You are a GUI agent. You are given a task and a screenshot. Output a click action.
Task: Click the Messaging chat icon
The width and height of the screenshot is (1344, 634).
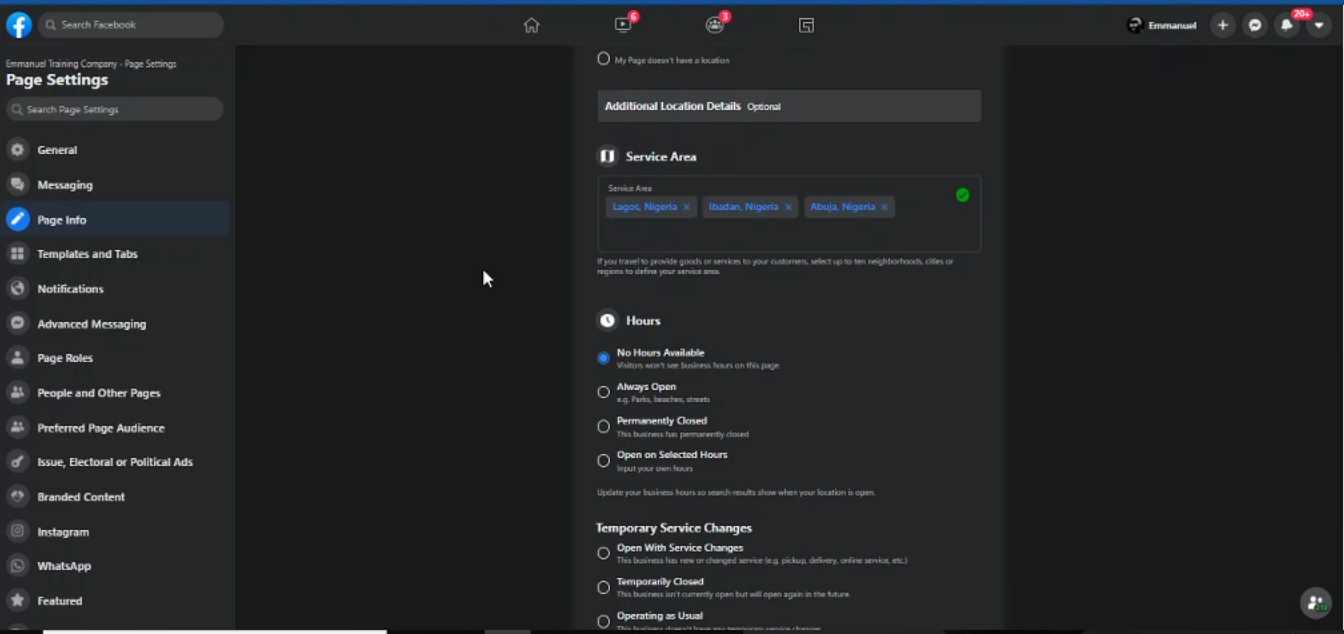[x=17, y=185]
